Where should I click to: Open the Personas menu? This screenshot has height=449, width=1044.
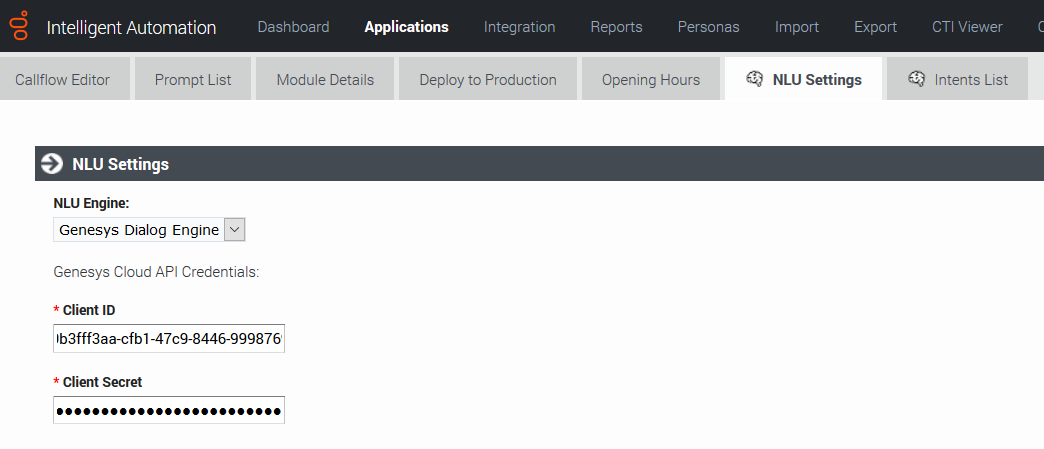(708, 27)
